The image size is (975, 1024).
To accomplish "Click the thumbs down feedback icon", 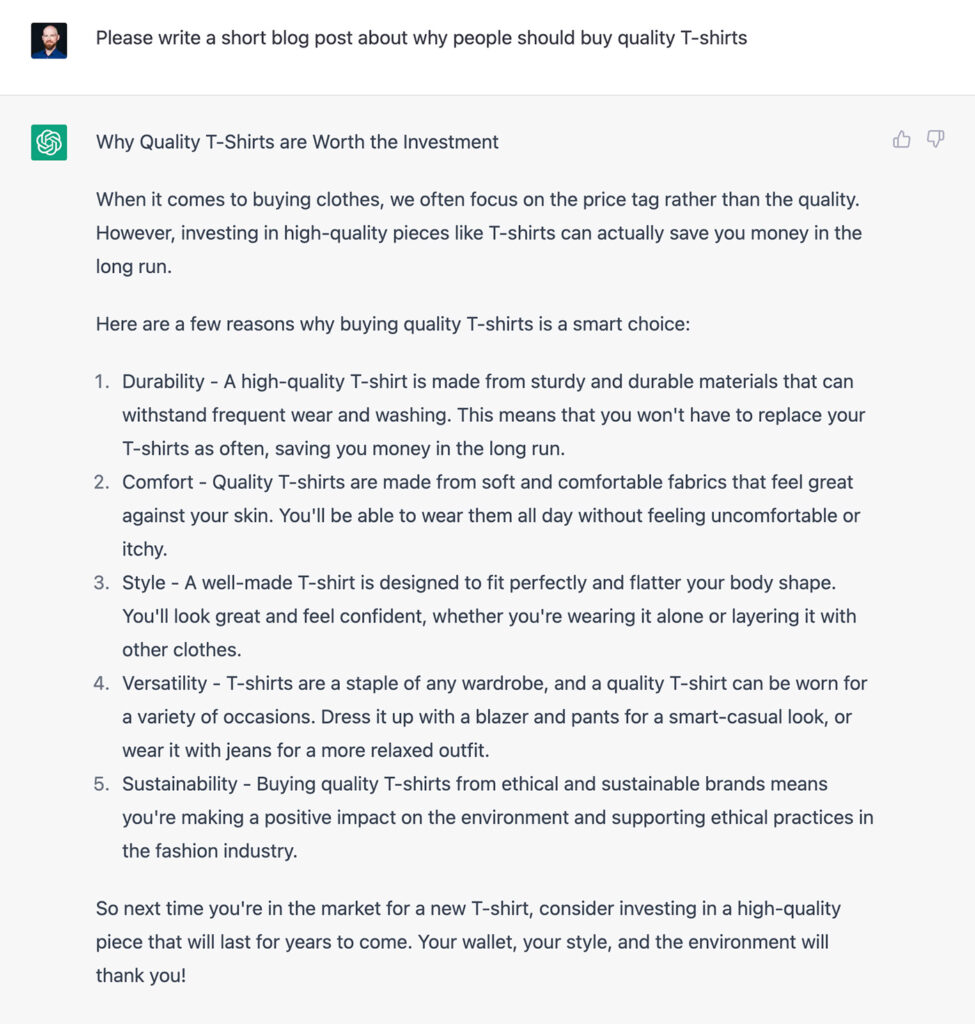I will pos(935,139).
